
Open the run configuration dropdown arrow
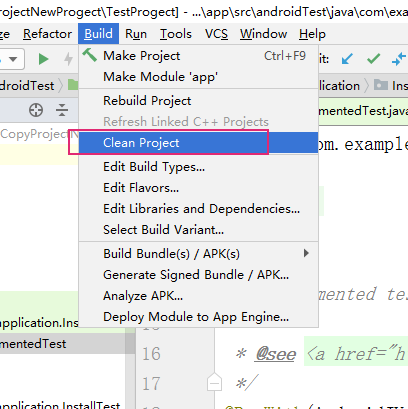coord(13,59)
